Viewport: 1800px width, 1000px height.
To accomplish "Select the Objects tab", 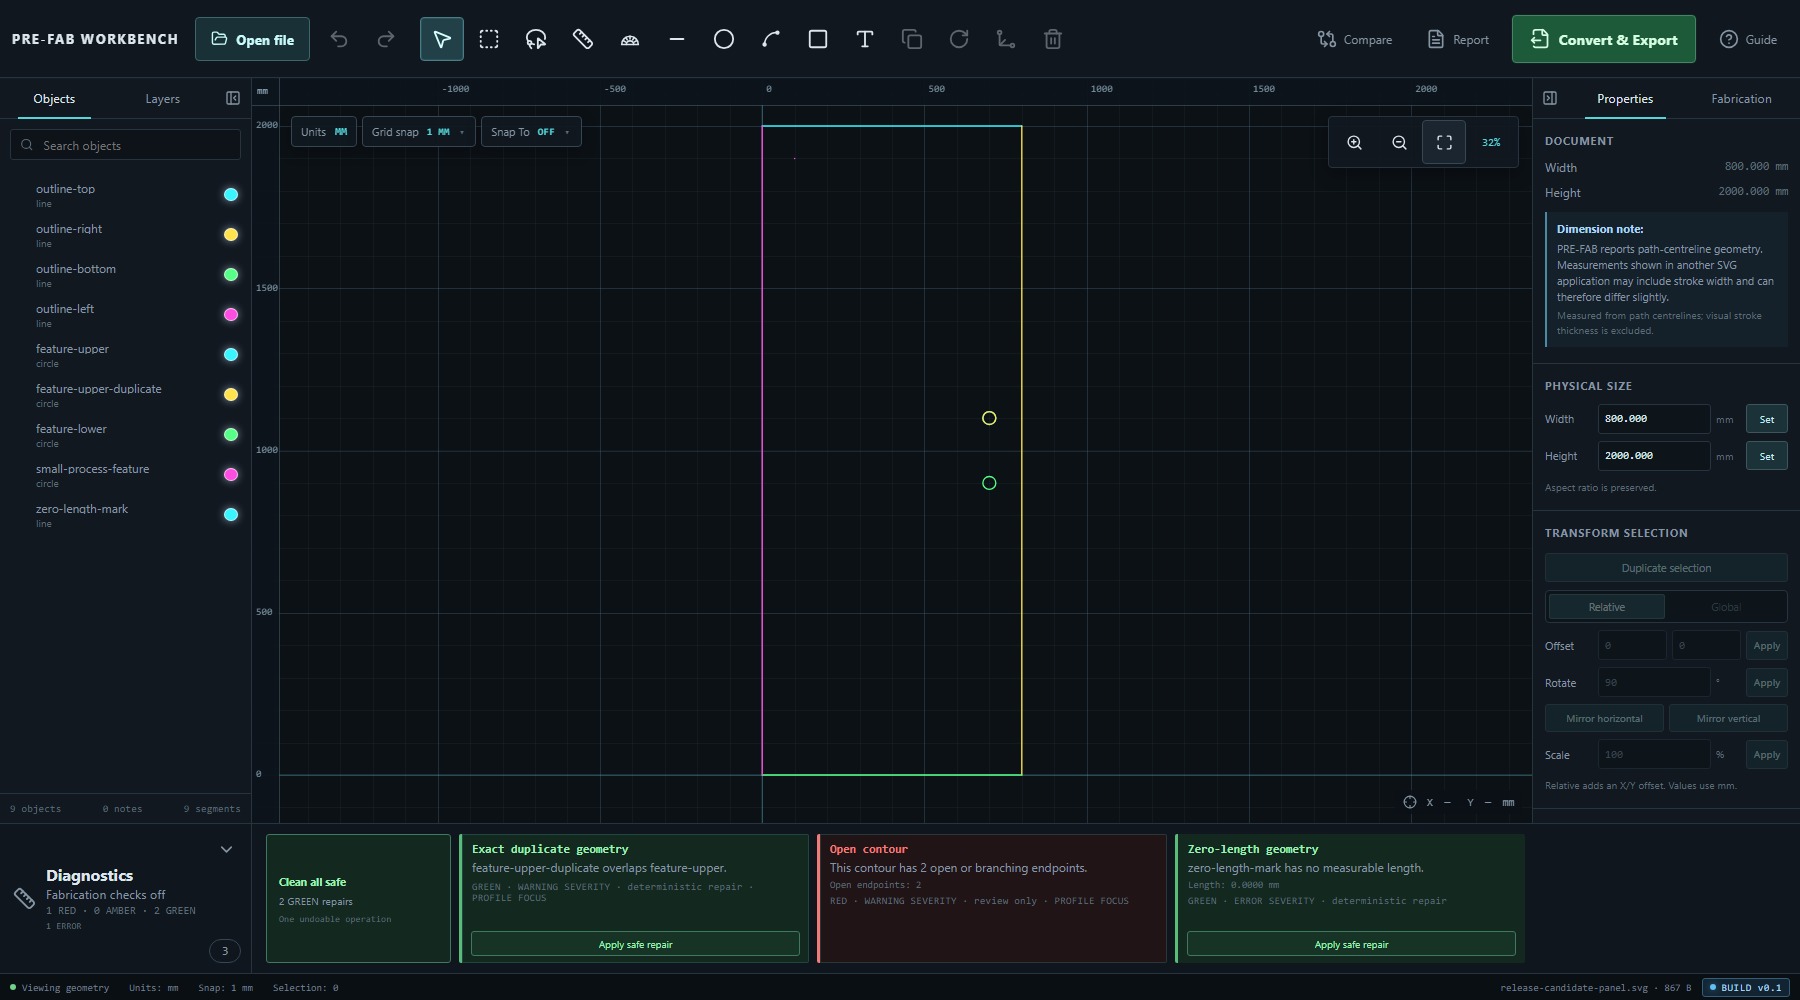I will (x=54, y=99).
